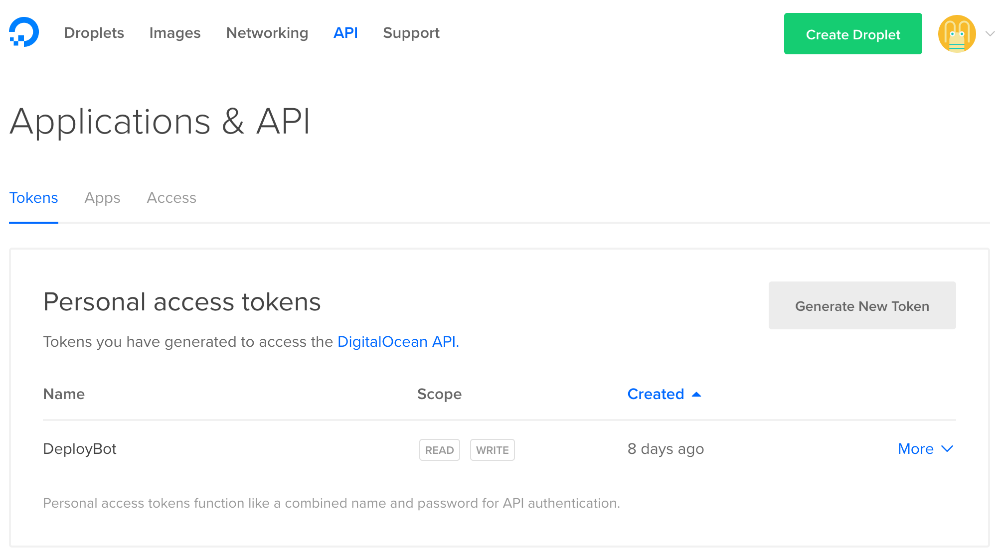Click the Name column header

(x=64, y=395)
